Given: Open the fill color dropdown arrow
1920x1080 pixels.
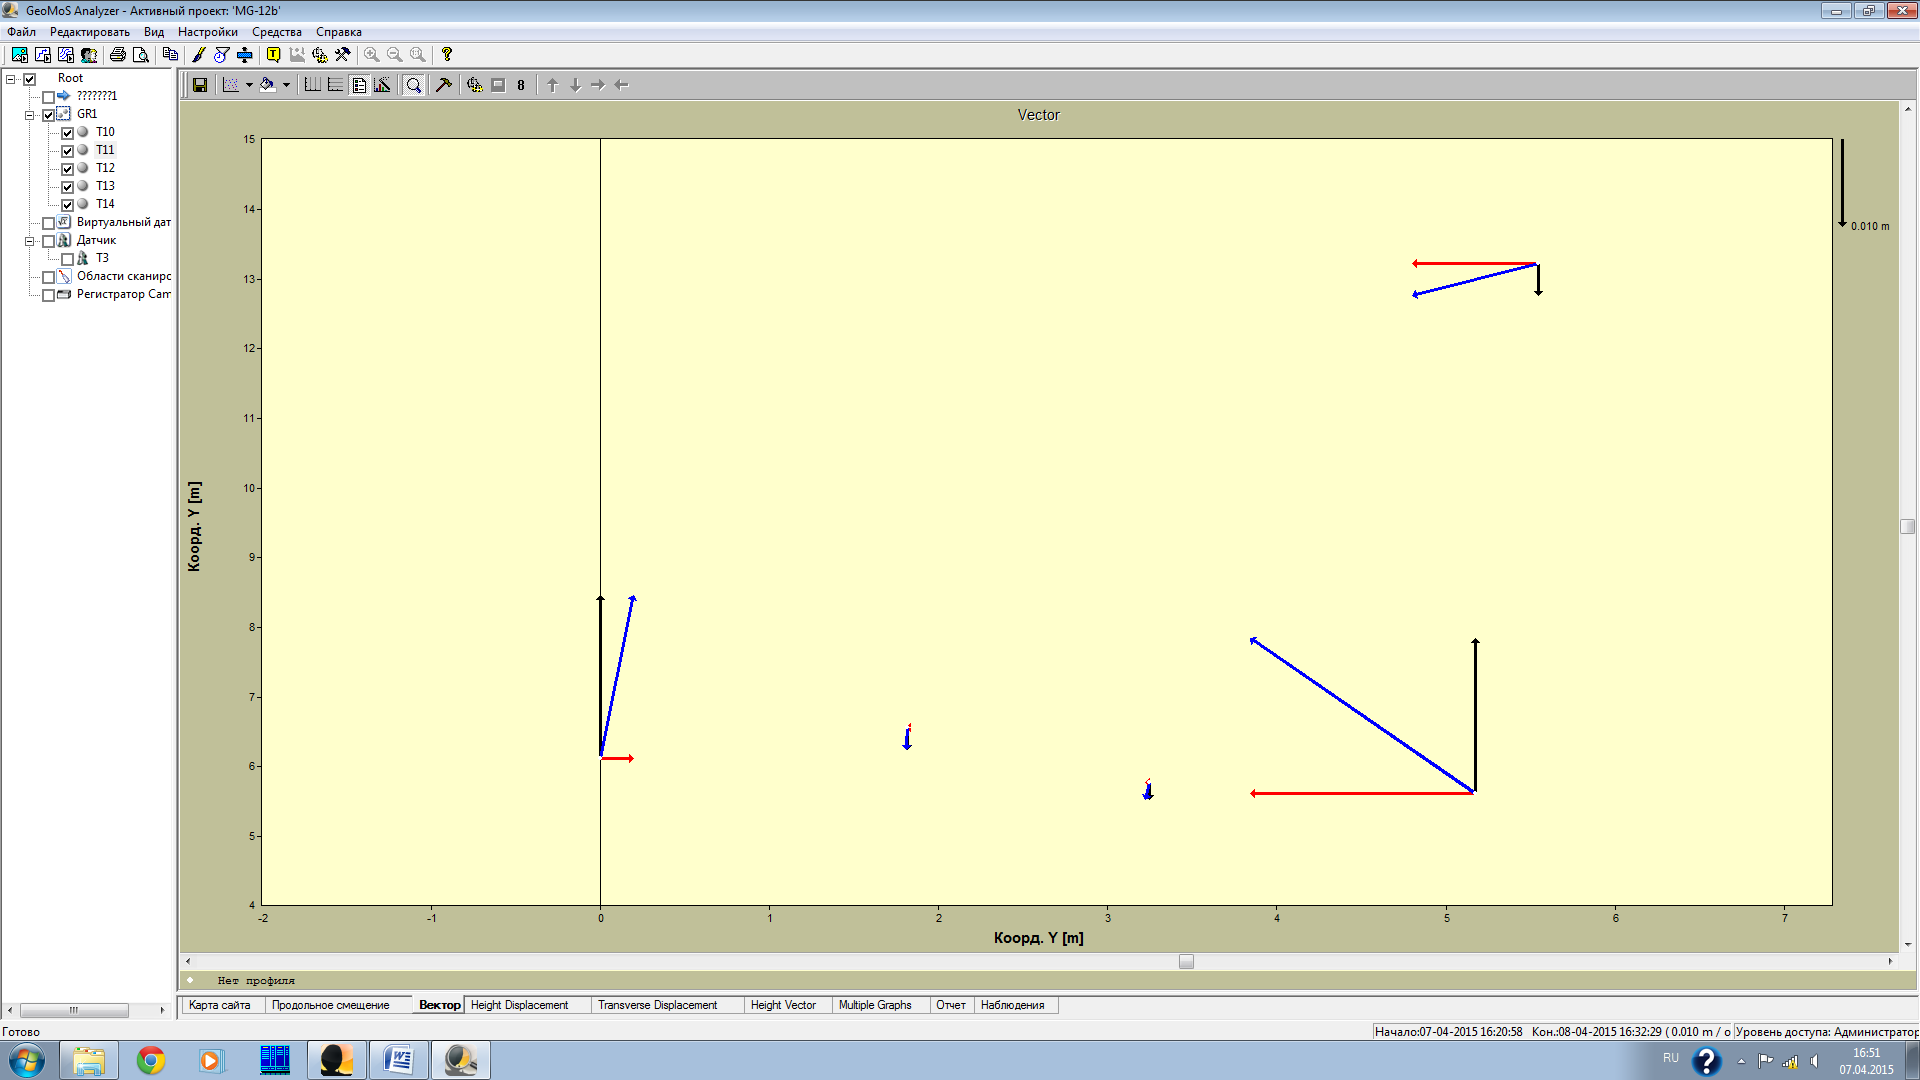Looking at the screenshot, I should tap(286, 85).
